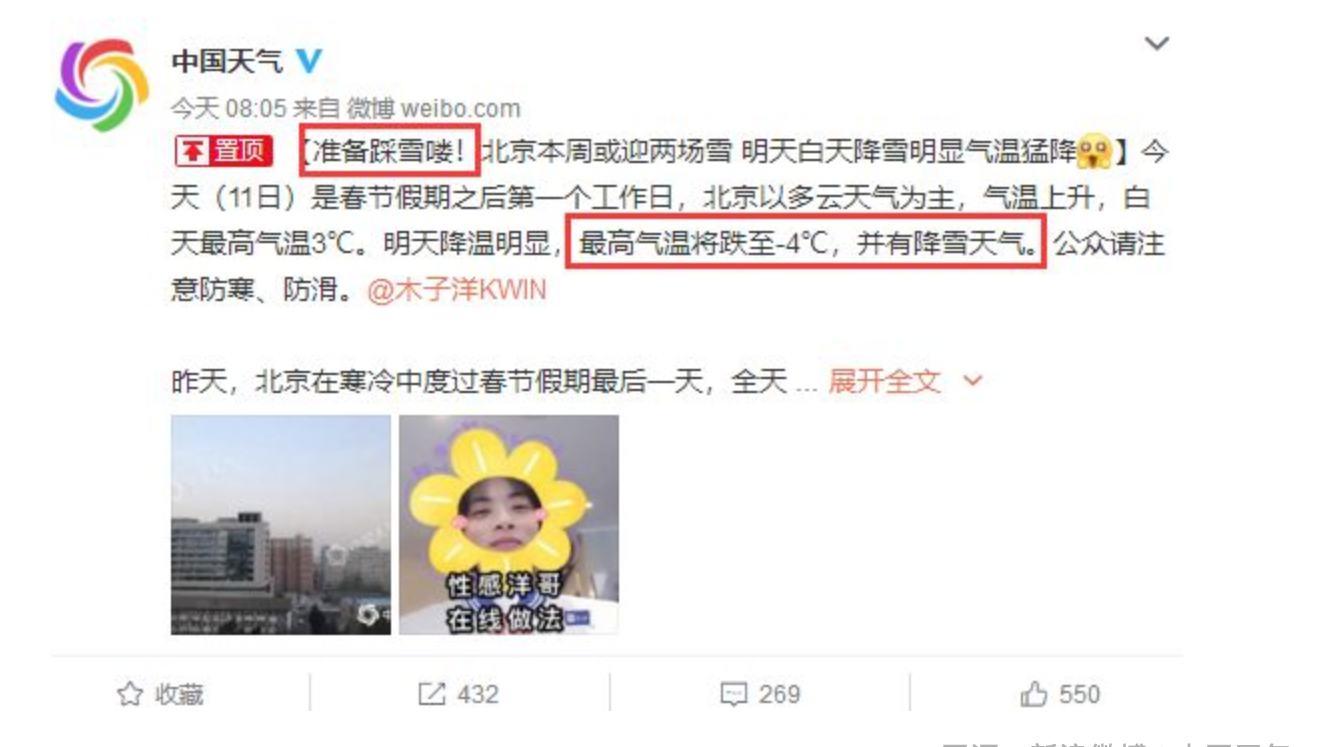Click the 收藏 label
1328x747 pixels.
point(179,694)
